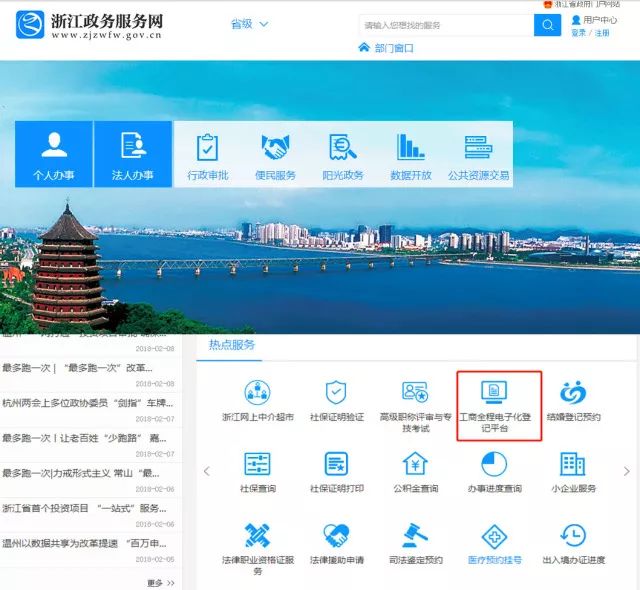Open 用户中心 user center
This screenshot has width=640, height=590.
(594, 20)
